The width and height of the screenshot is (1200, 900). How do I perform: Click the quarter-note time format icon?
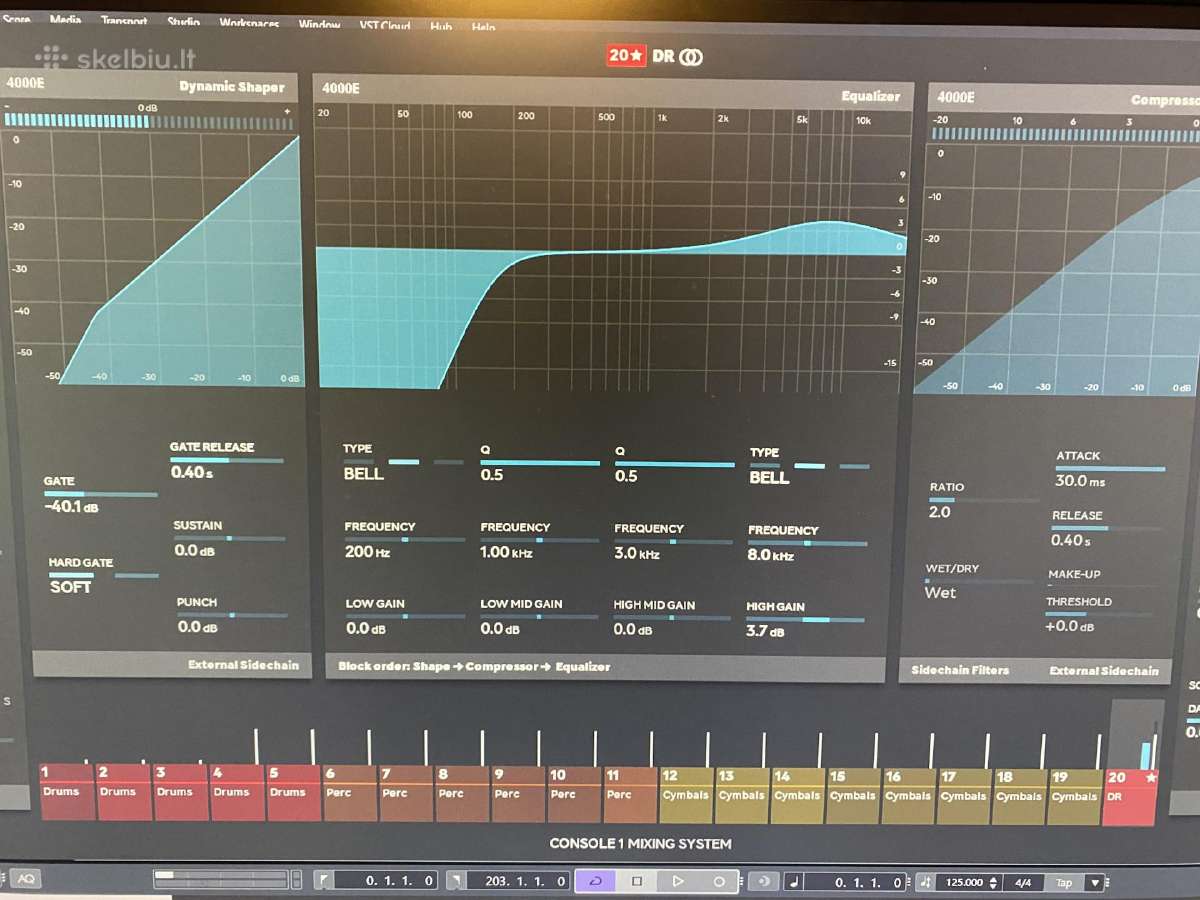pos(794,882)
